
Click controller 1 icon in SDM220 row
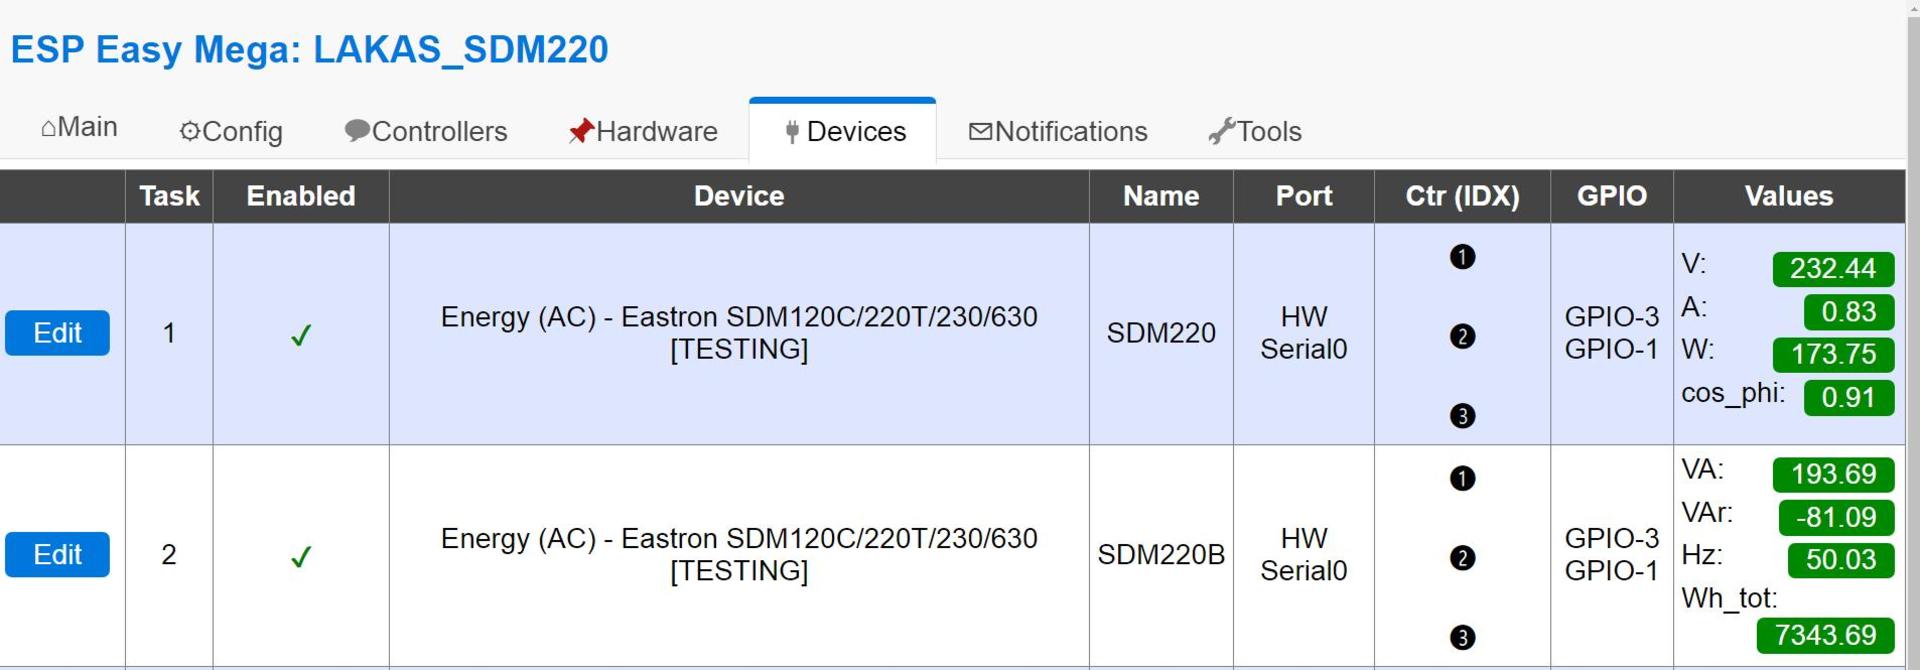click(x=1462, y=257)
